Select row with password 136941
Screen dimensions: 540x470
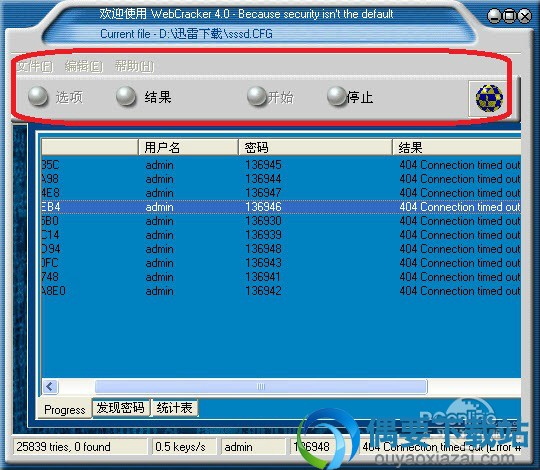(281, 277)
